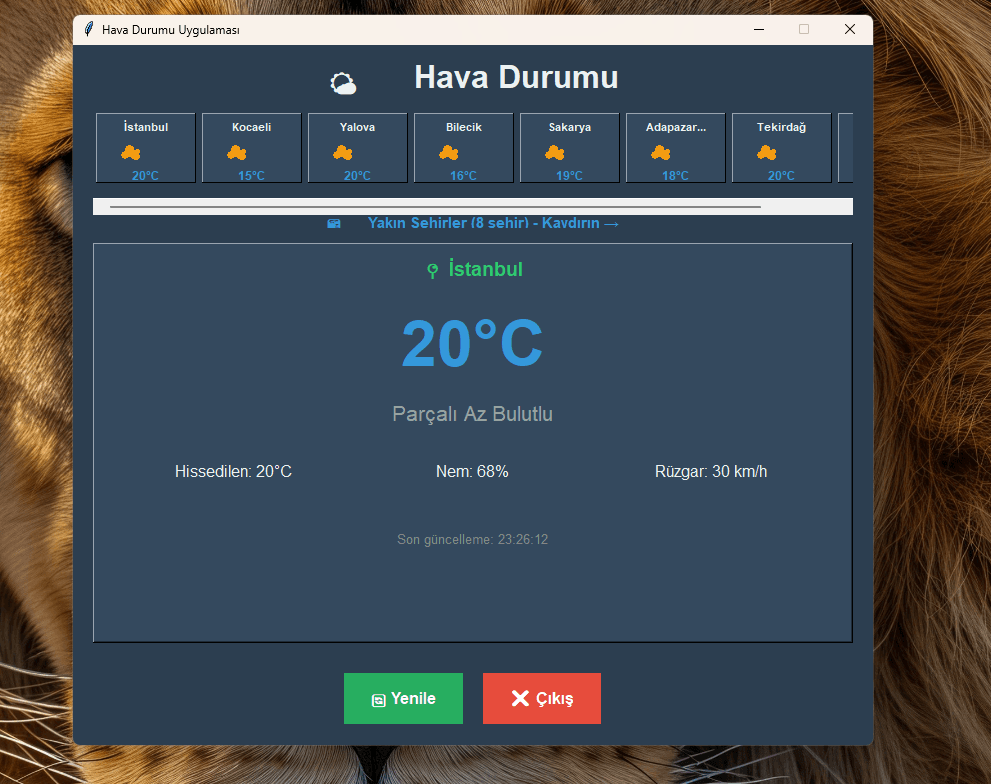
Task: Exit the app with the Çıkış button
Action: click(542, 698)
